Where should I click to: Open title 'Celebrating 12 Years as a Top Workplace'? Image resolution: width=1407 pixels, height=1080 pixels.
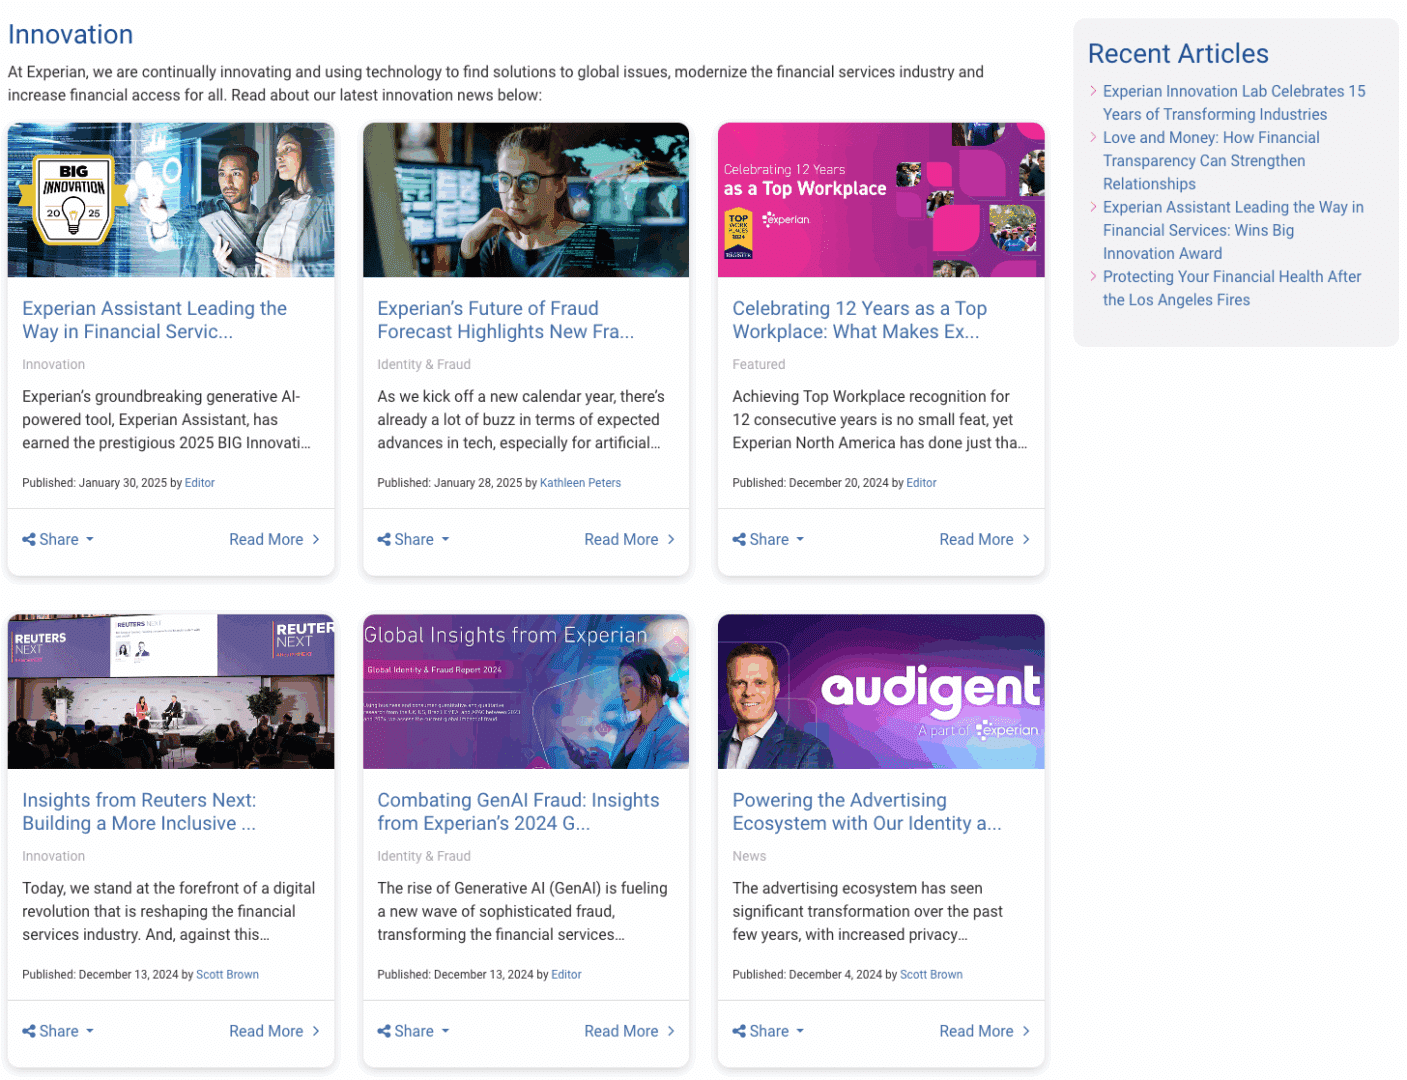859,320
